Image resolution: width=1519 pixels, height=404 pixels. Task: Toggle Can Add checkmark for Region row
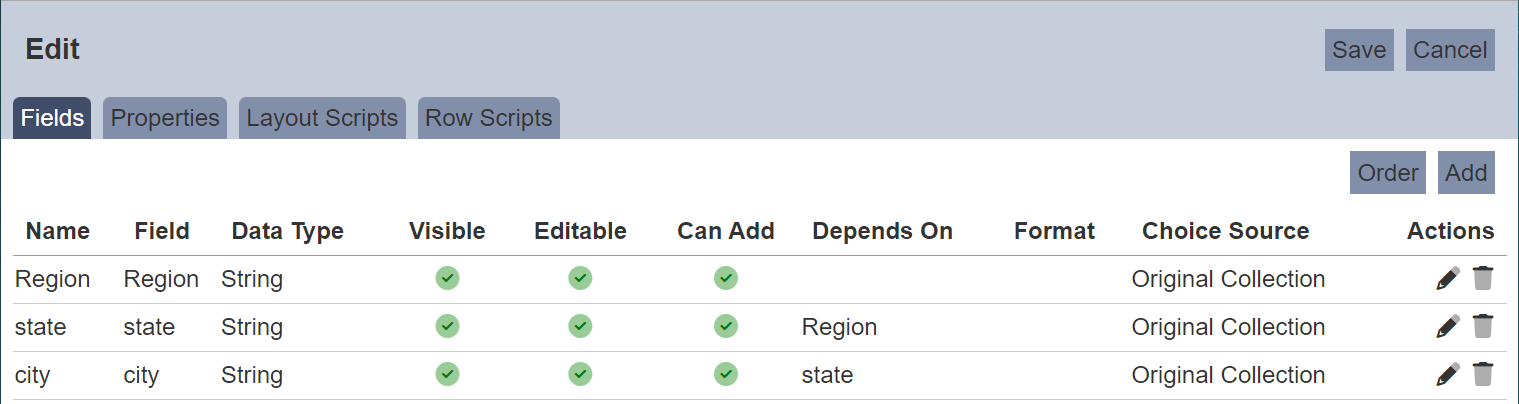coord(726,278)
